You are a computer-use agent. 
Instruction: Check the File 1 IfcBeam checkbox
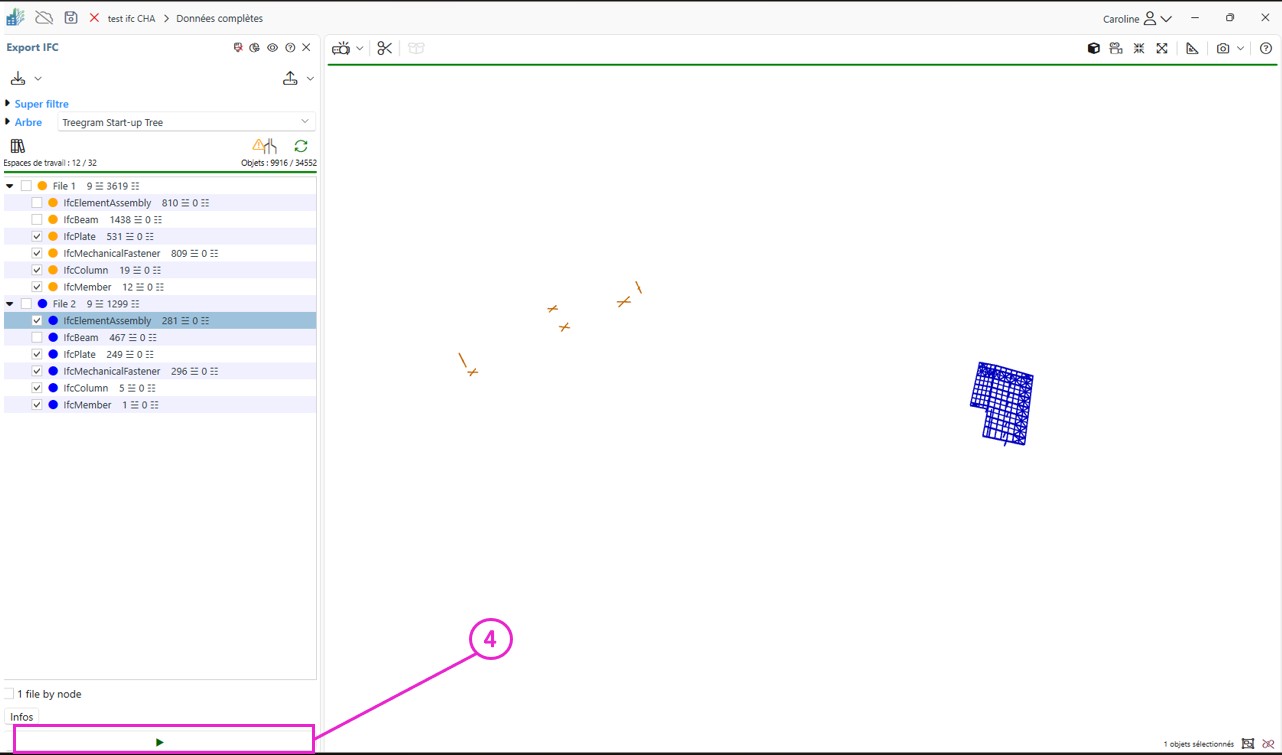[x=37, y=220]
